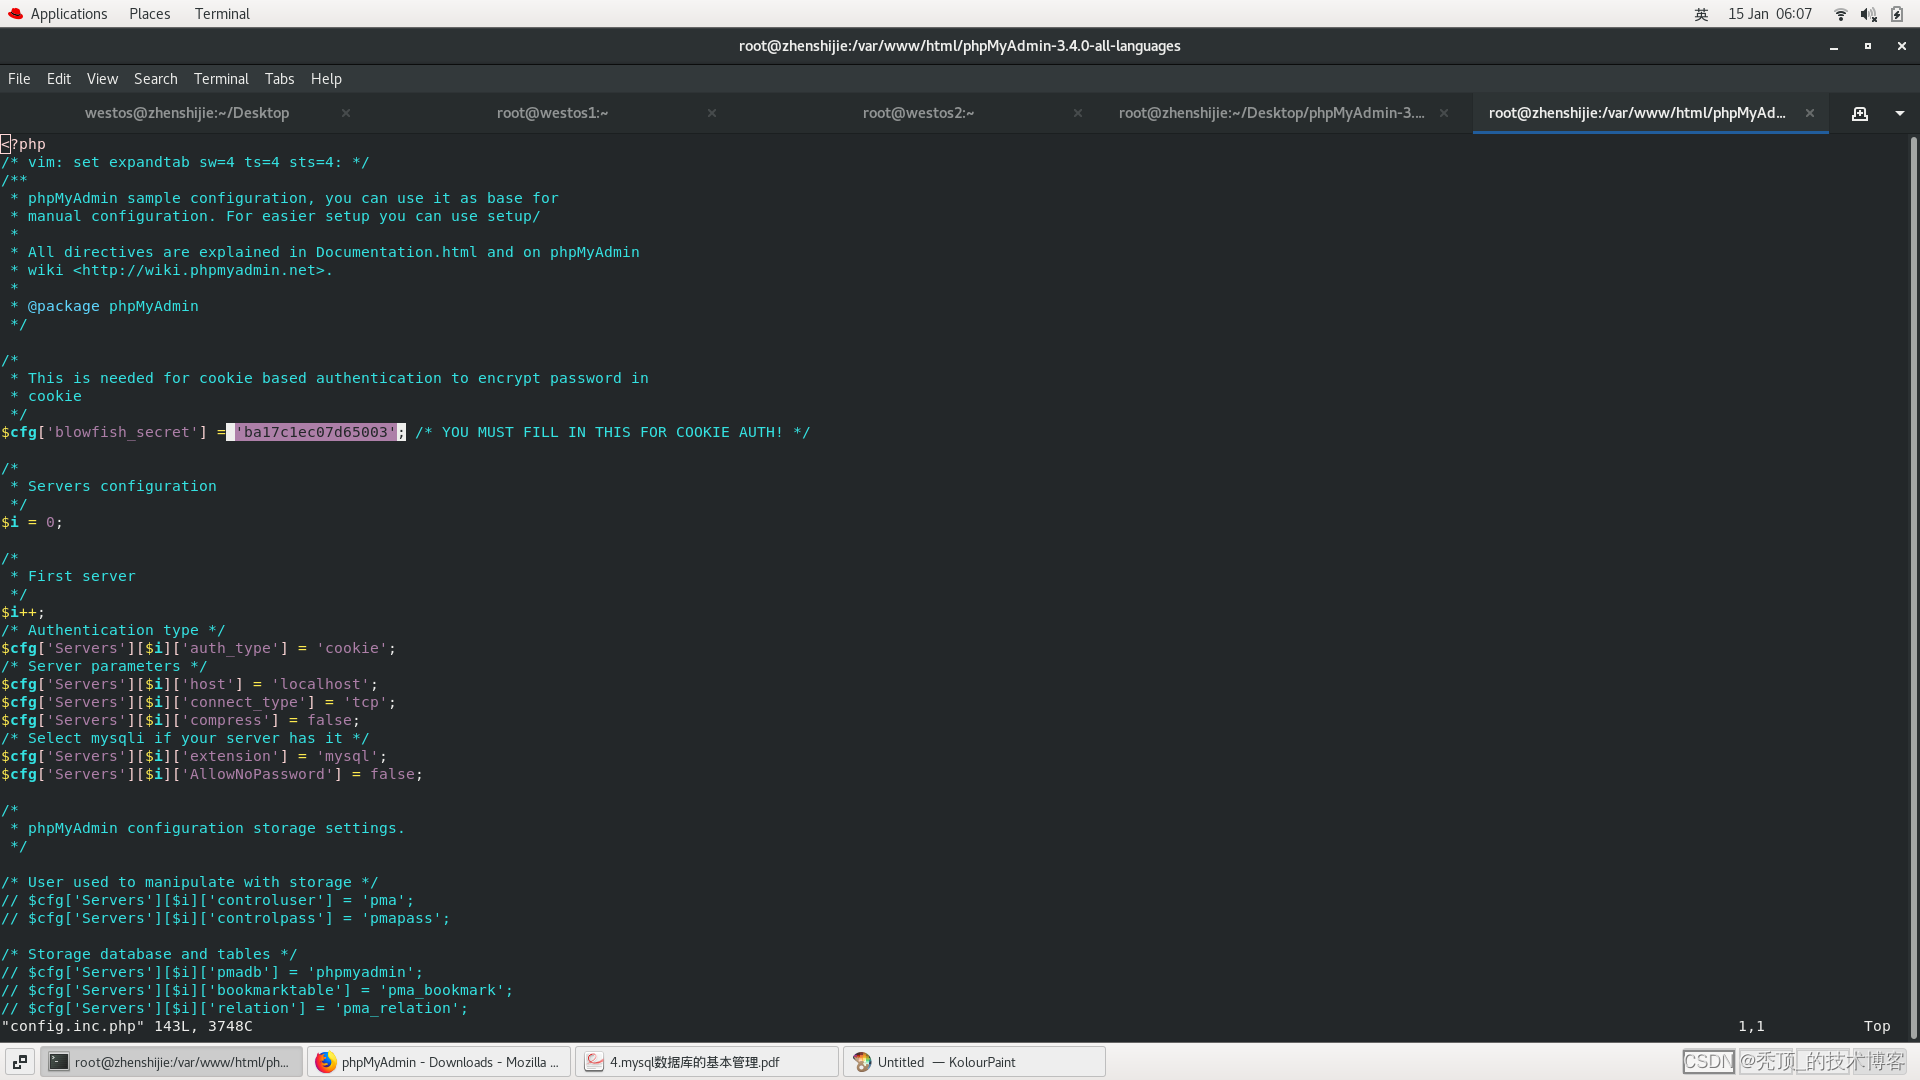Screen dimensions: 1920x1080
Task: Close the root@westos1 tab
Action: (x=711, y=113)
